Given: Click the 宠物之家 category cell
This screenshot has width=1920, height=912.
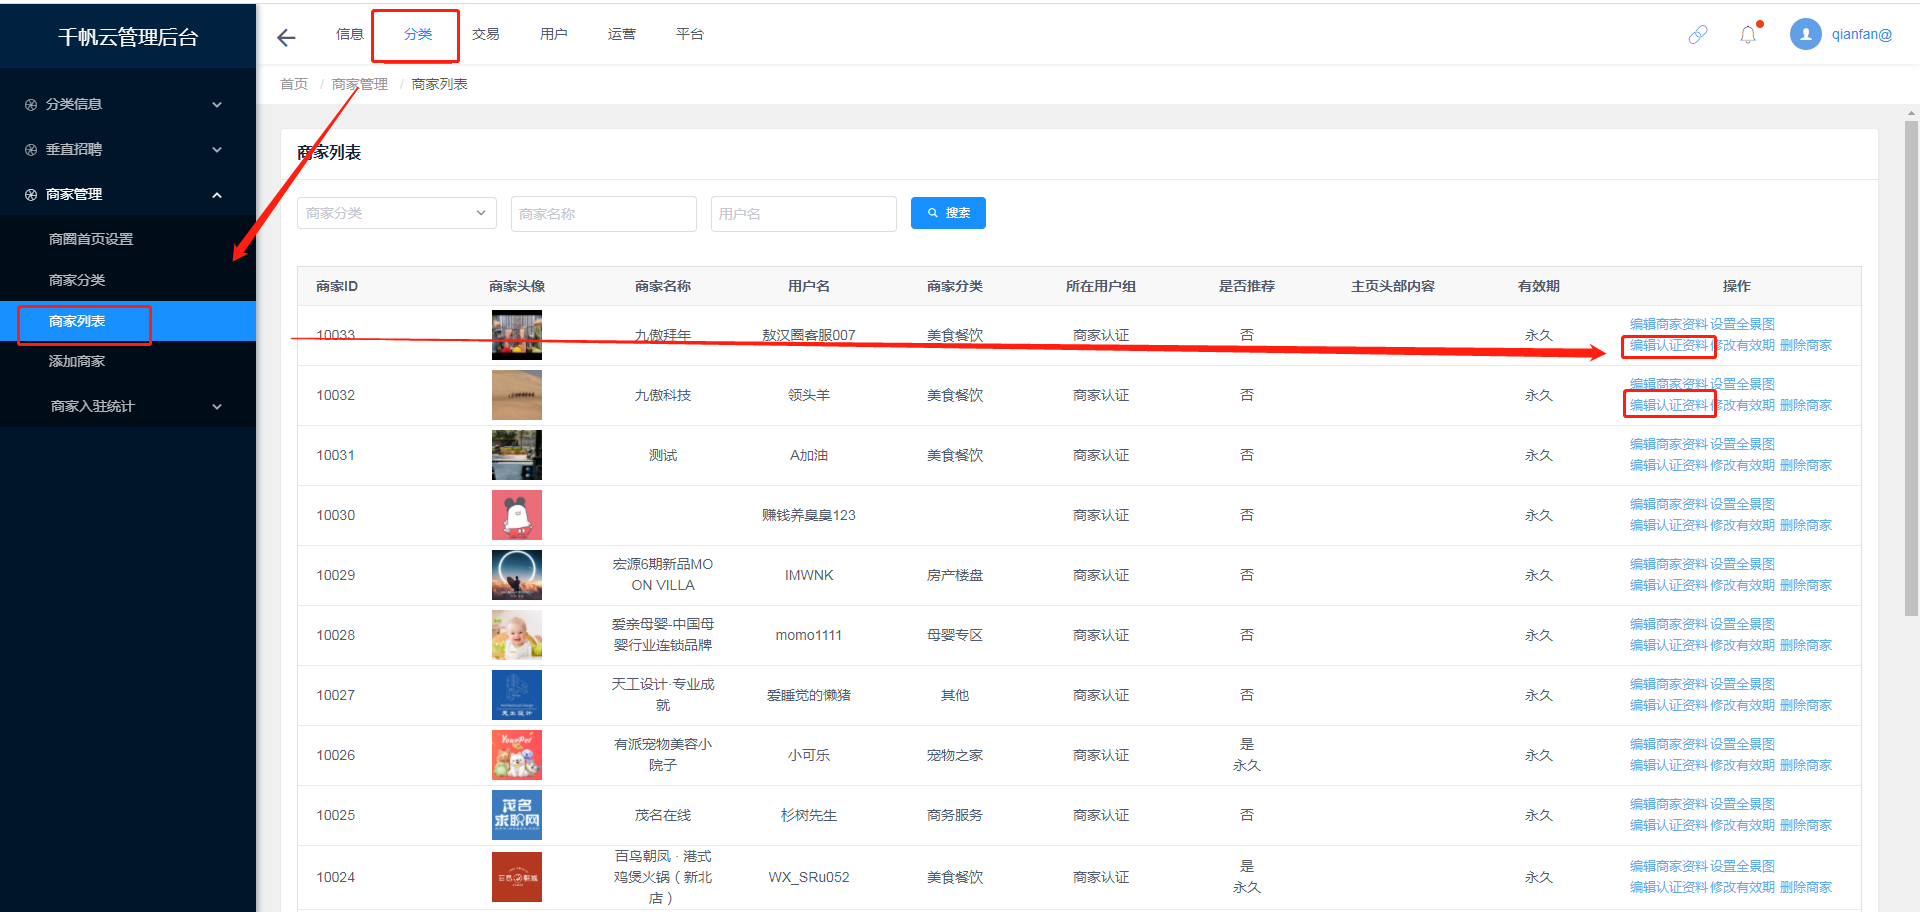Looking at the screenshot, I should pyautogui.click(x=955, y=755).
